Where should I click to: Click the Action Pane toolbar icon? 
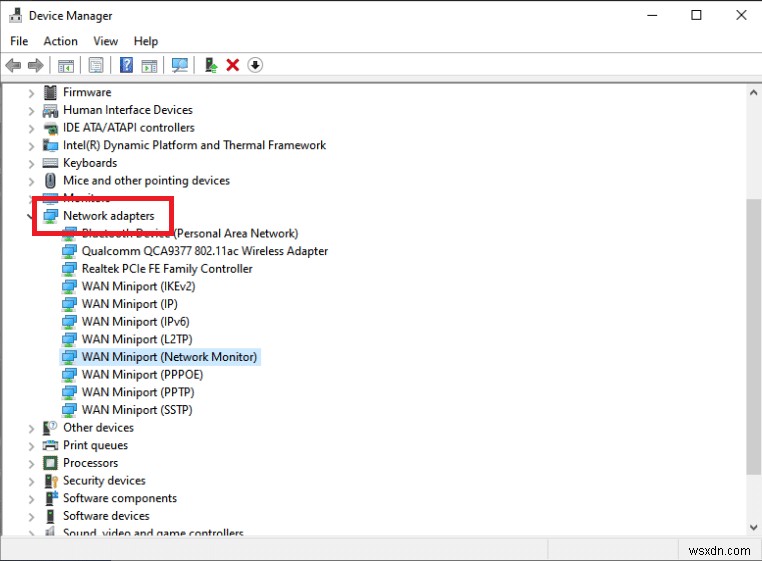click(149, 66)
